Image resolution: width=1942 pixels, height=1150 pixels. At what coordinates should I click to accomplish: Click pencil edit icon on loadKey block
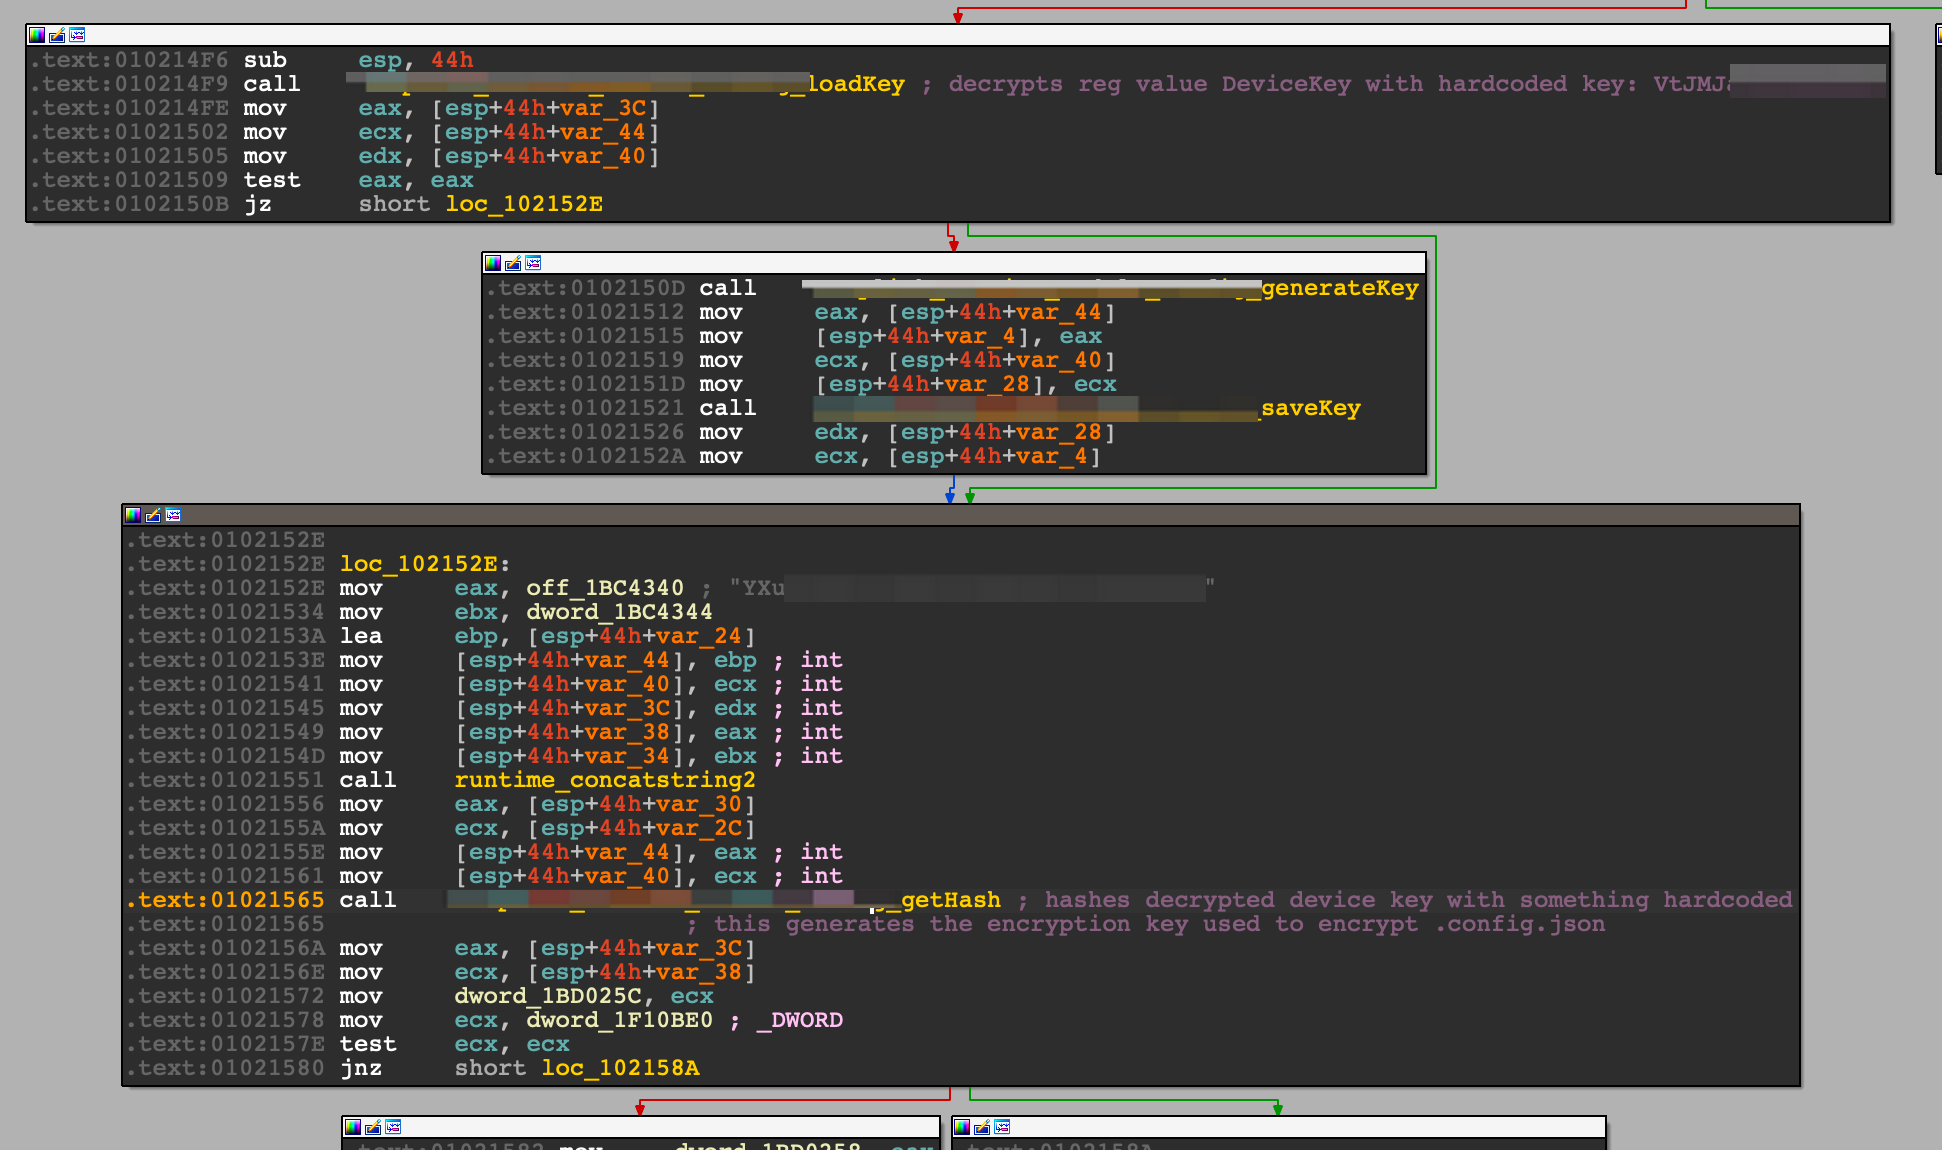57,35
